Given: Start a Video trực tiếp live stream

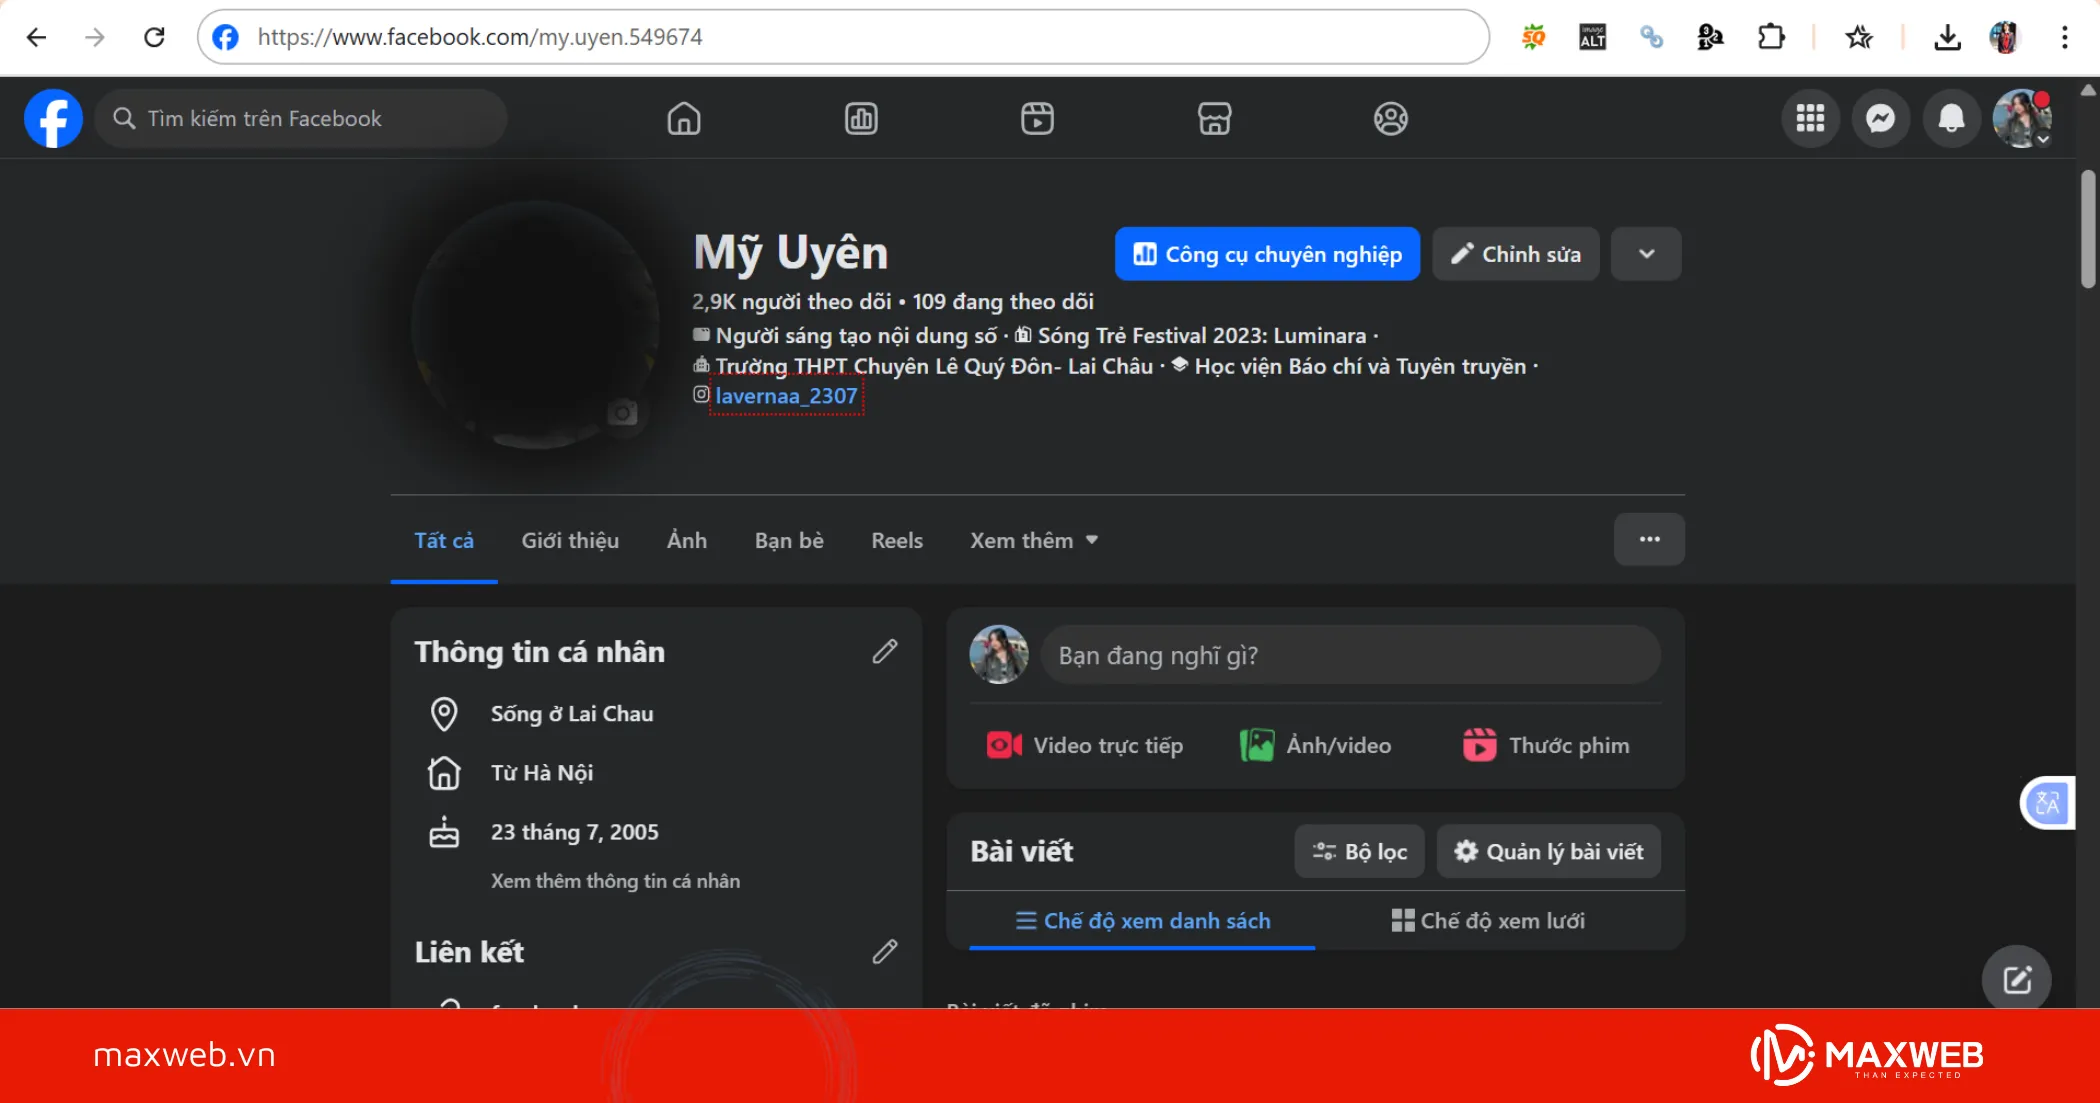Looking at the screenshot, I should [1083, 745].
